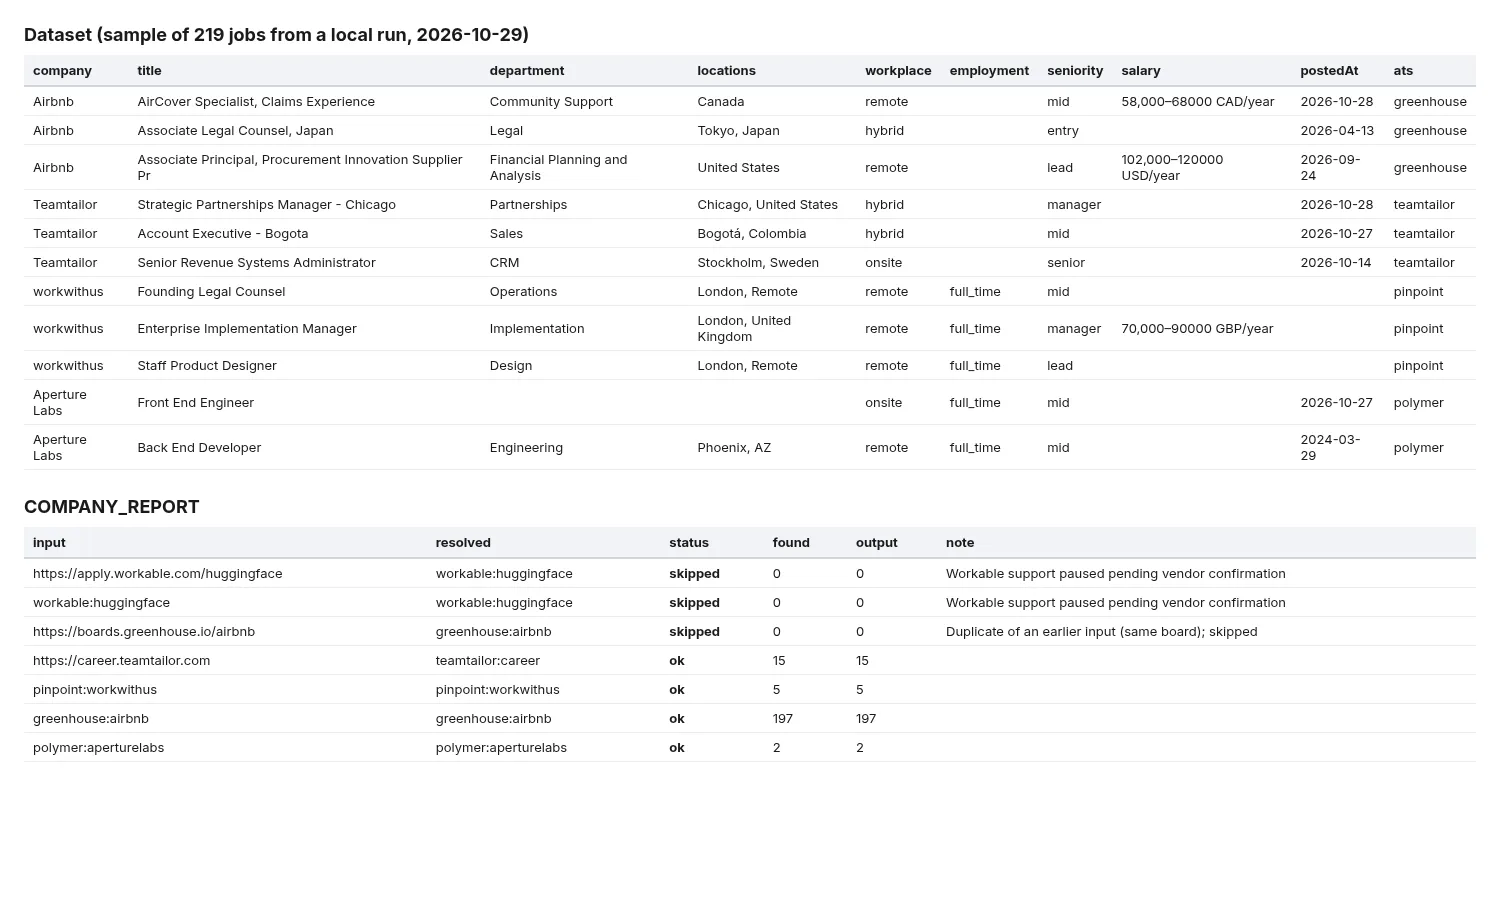
Task: Select the 'Tokyo, Japan' location cell
Action: (738, 131)
